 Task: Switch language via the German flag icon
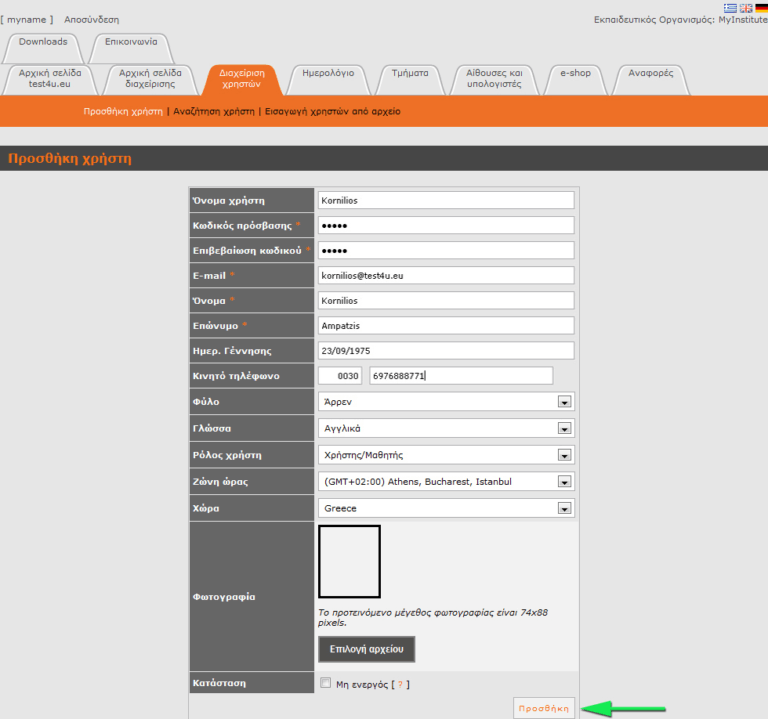pos(761,8)
